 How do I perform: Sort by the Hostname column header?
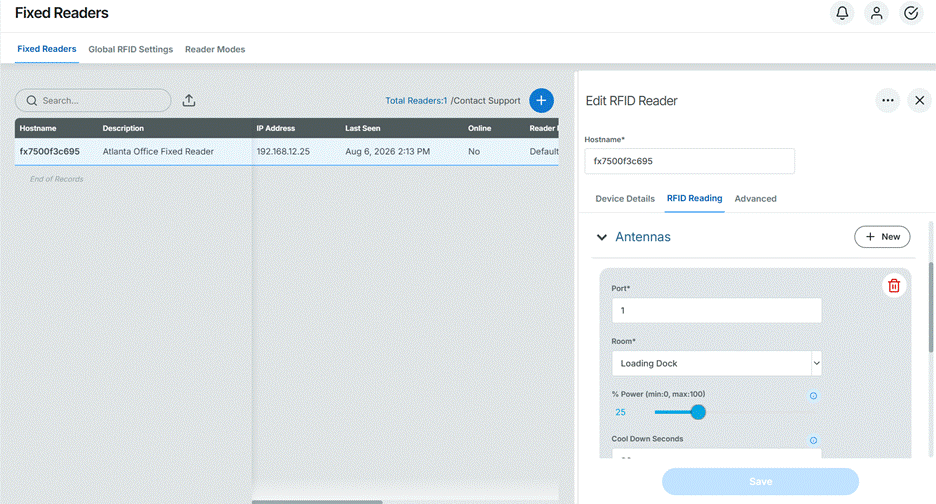[38, 128]
